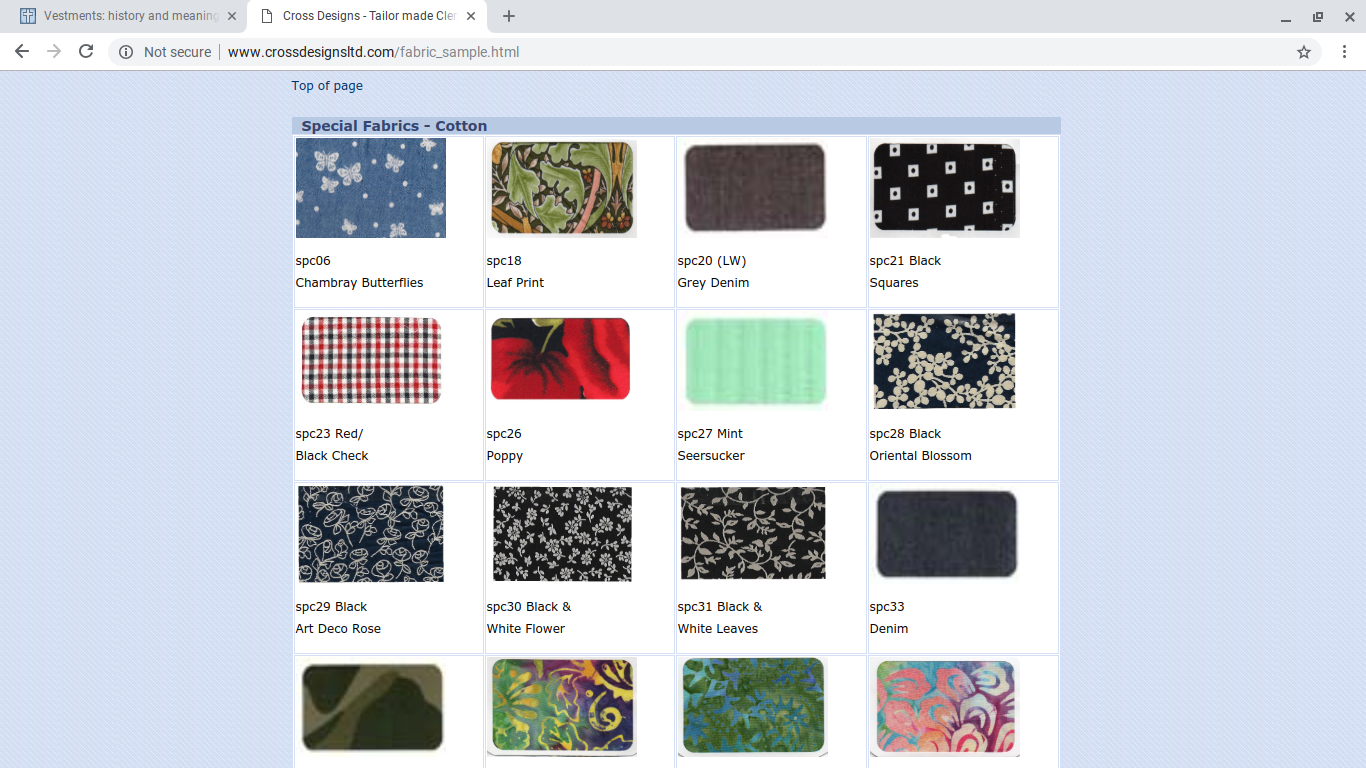Image resolution: width=1366 pixels, height=768 pixels.
Task: Open the Mint Seersucker fabric swatch
Action: [x=755, y=363]
